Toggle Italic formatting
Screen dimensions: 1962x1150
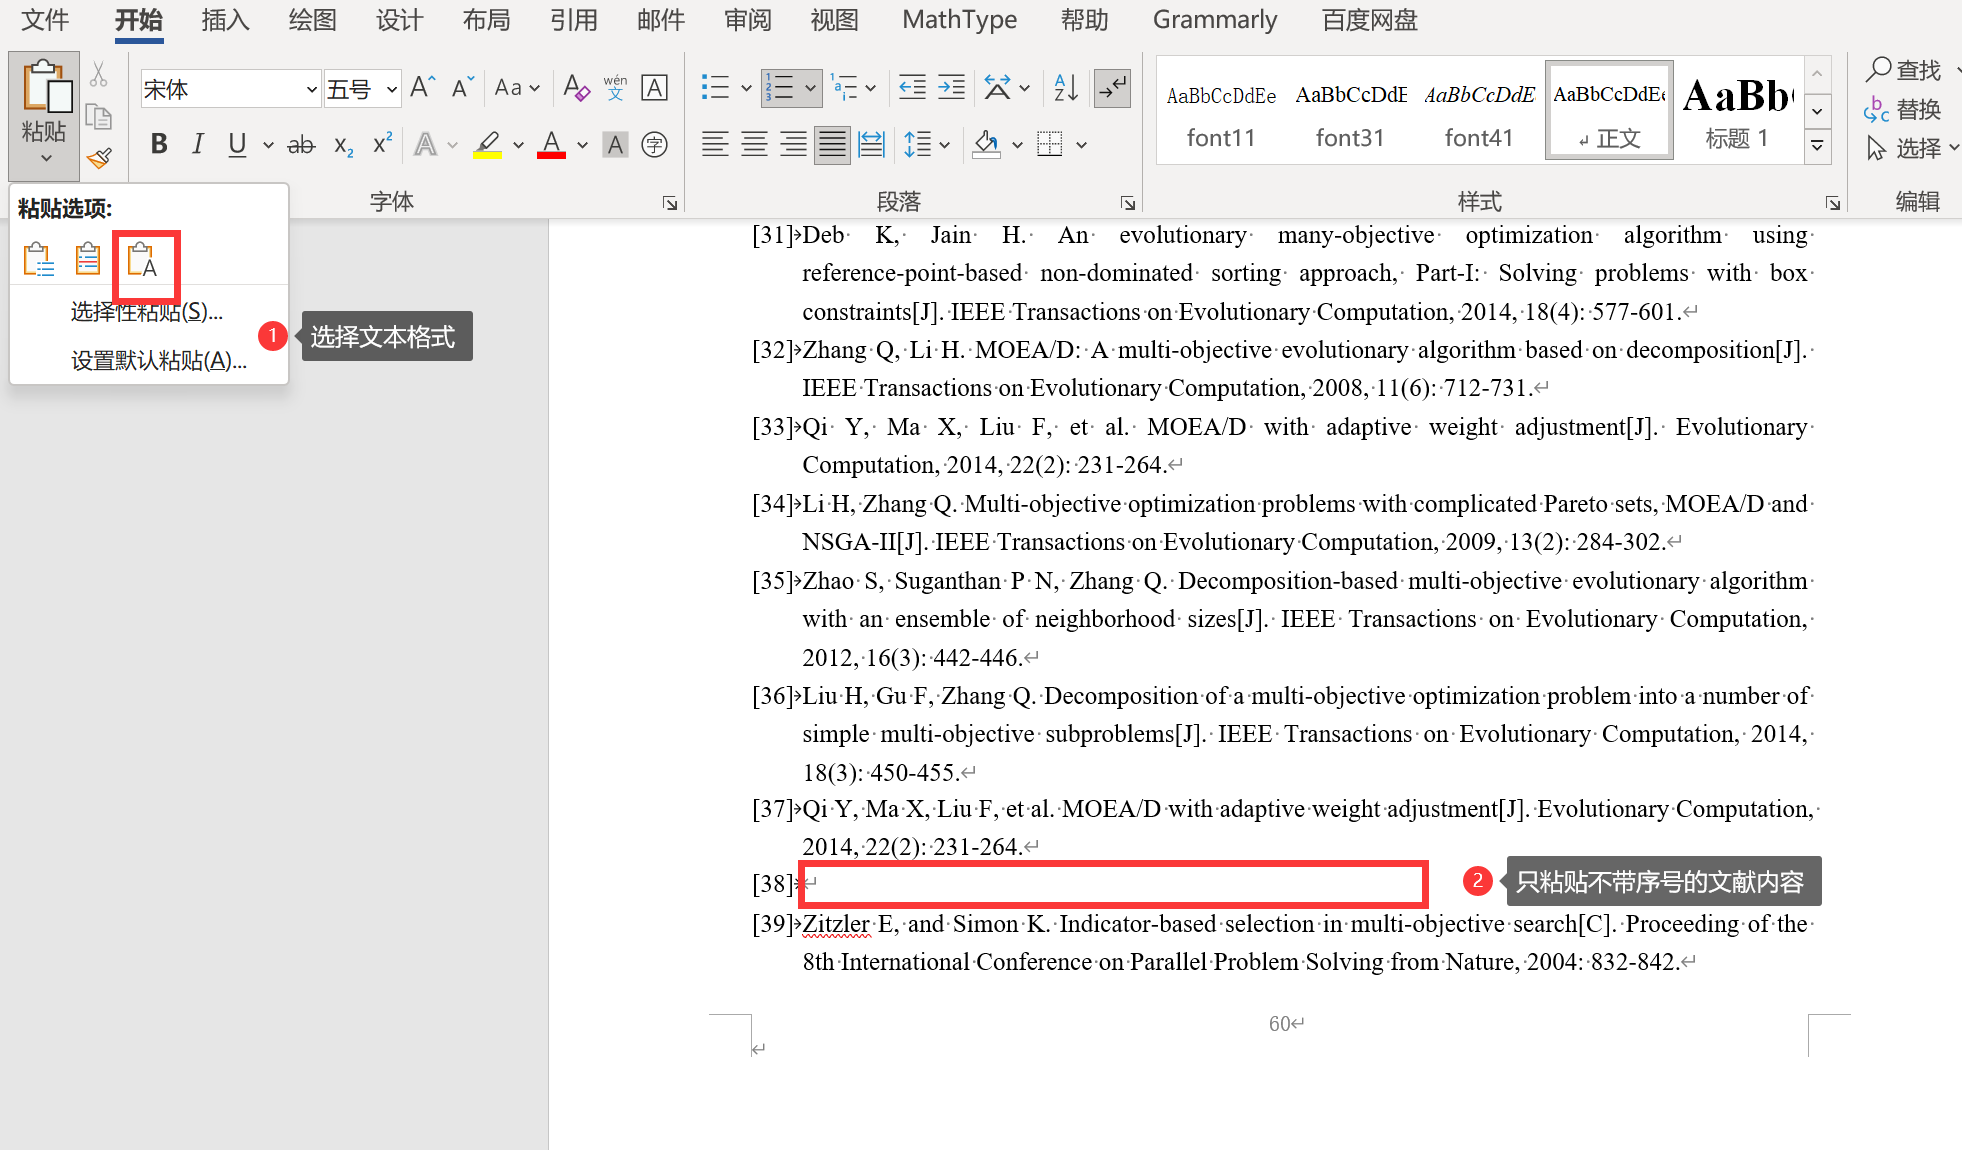pos(198,145)
